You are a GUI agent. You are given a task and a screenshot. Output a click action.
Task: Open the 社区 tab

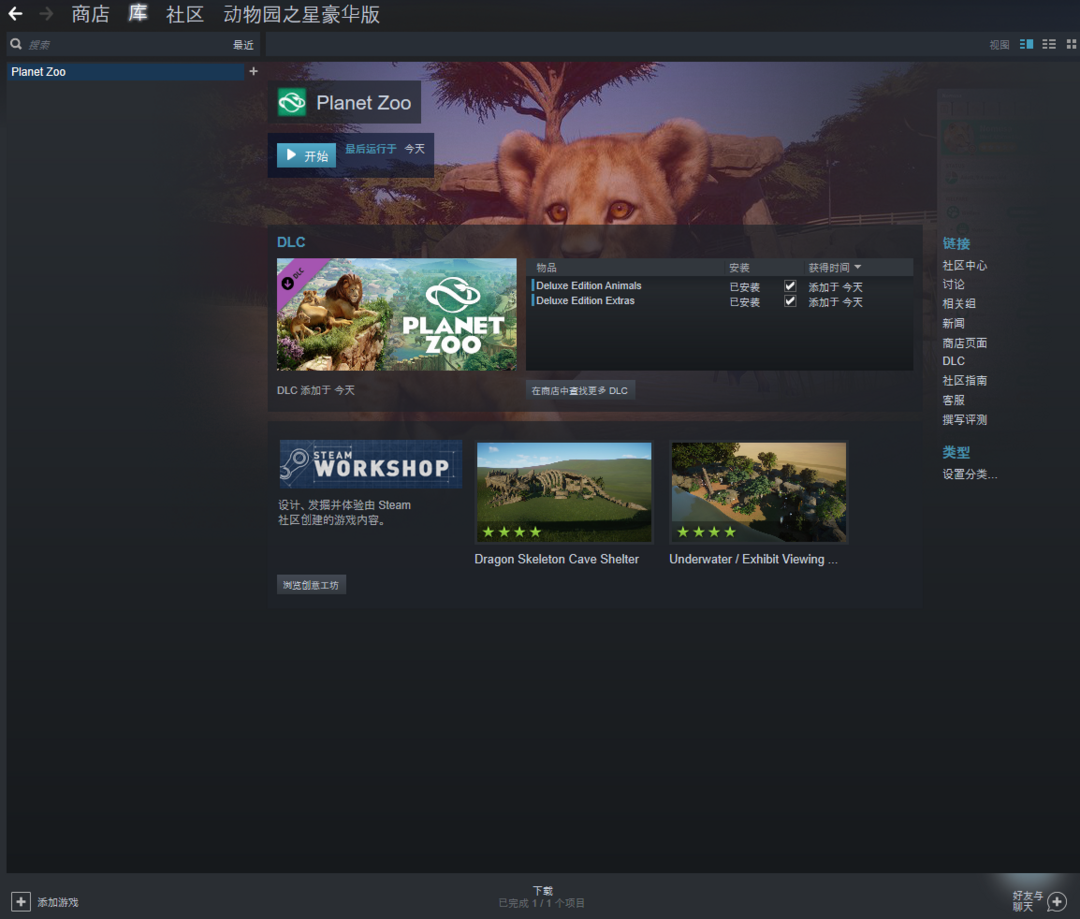point(184,15)
